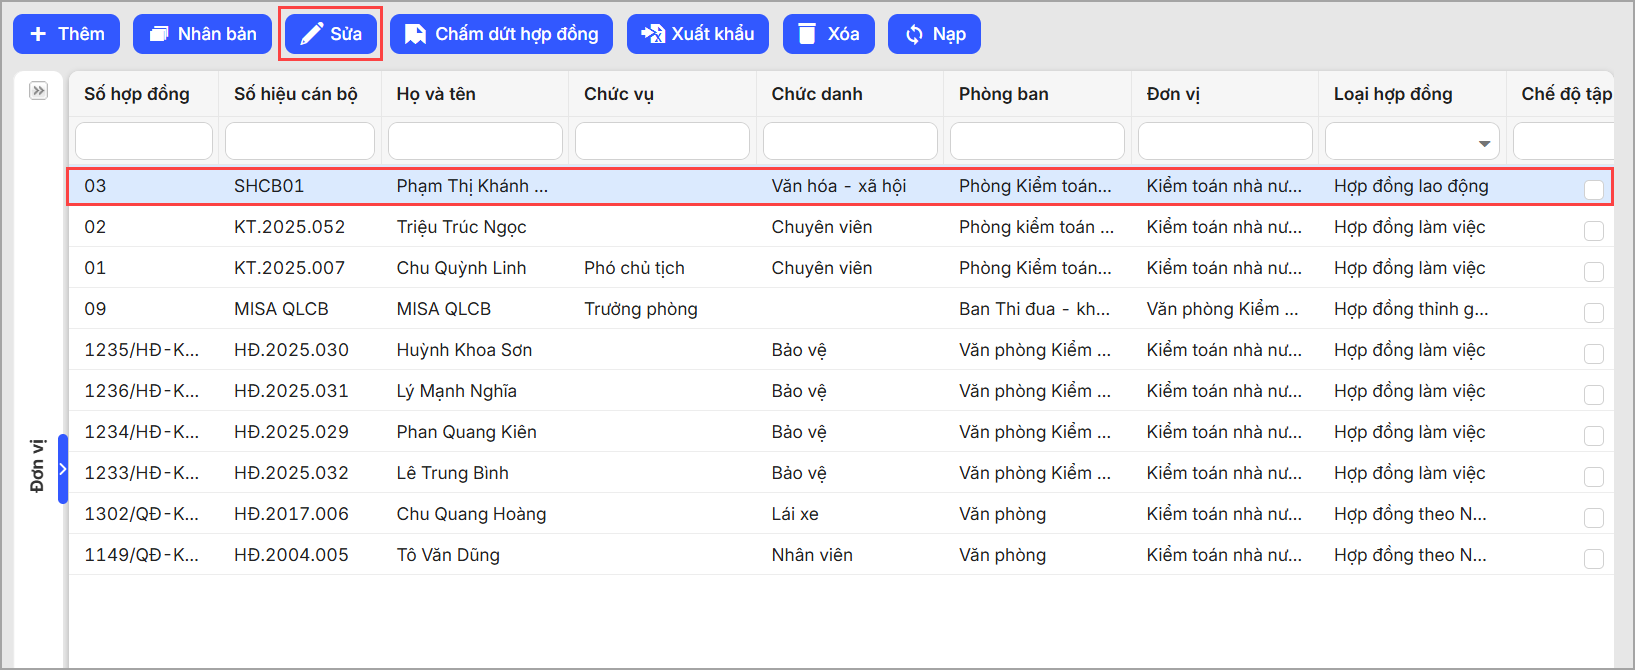Click the Số hiệu cán bộ filter field
This screenshot has width=1635, height=670.
coord(300,142)
